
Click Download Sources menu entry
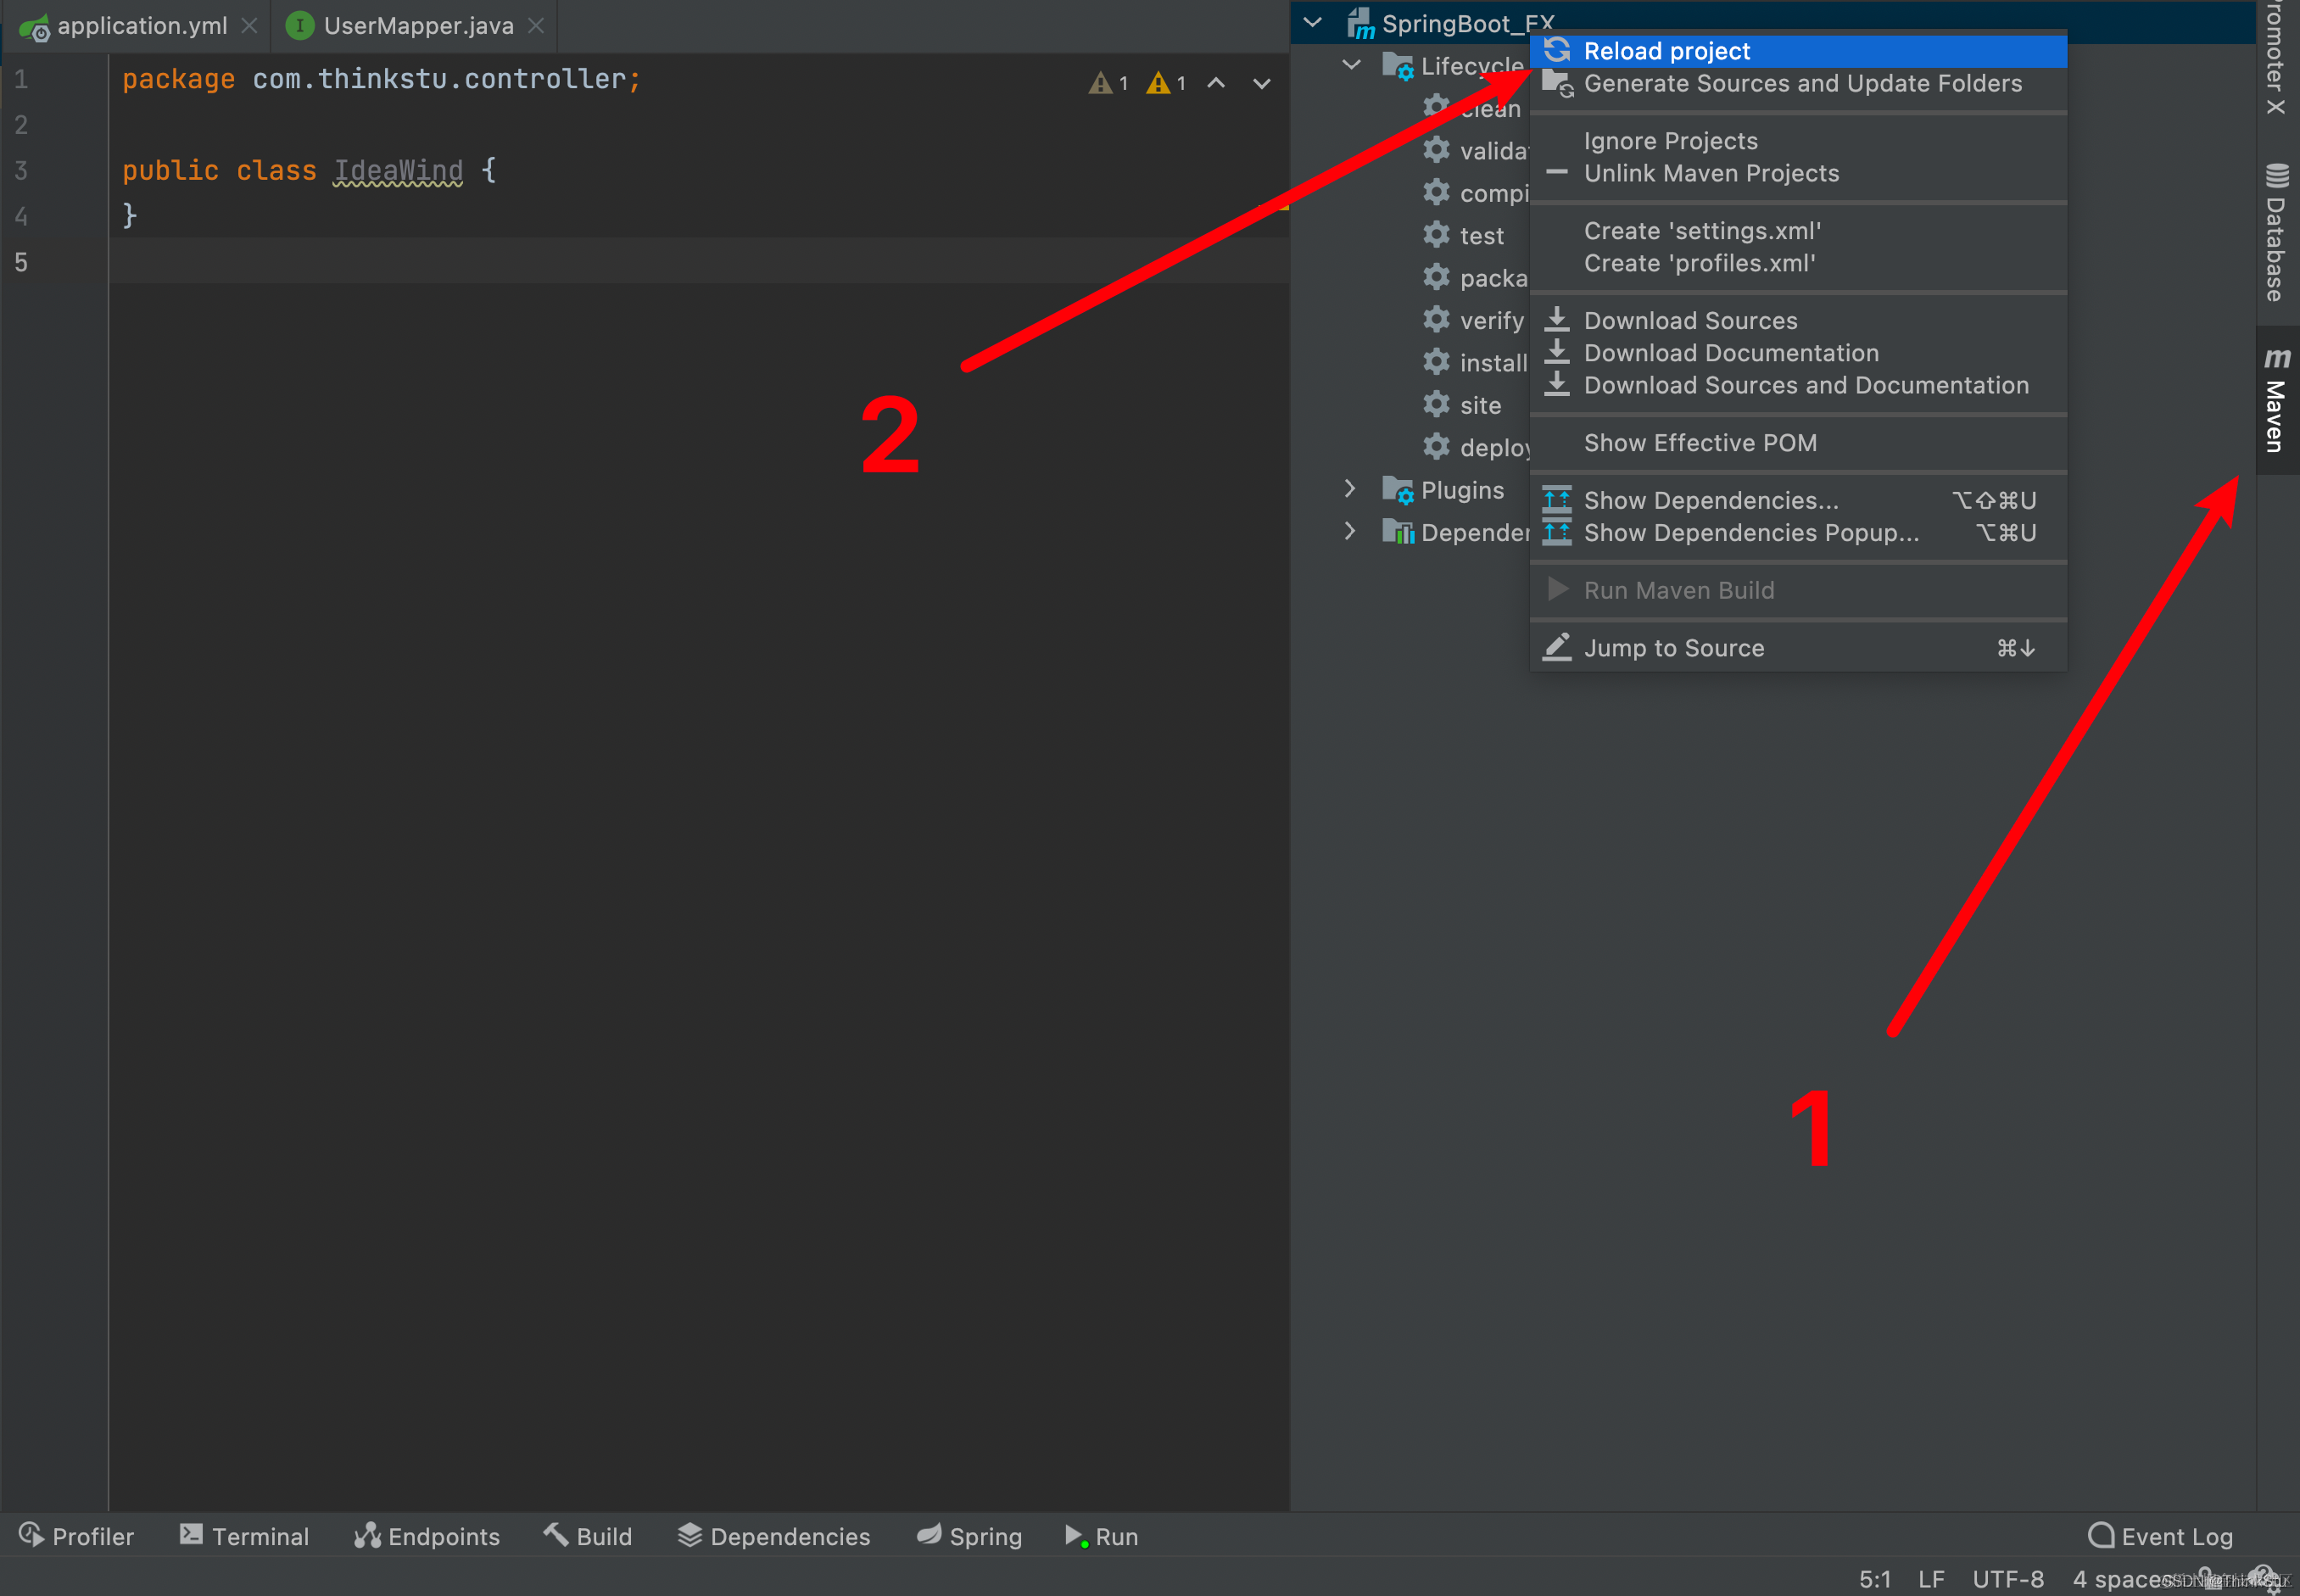[1690, 321]
